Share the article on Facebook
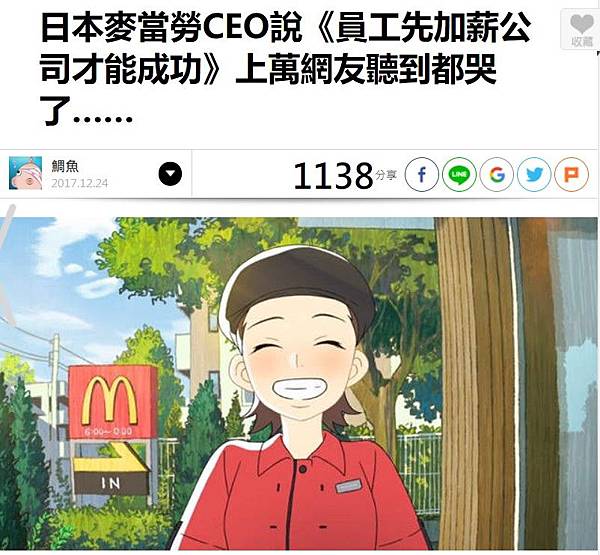The image size is (600, 555). [x=421, y=174]
